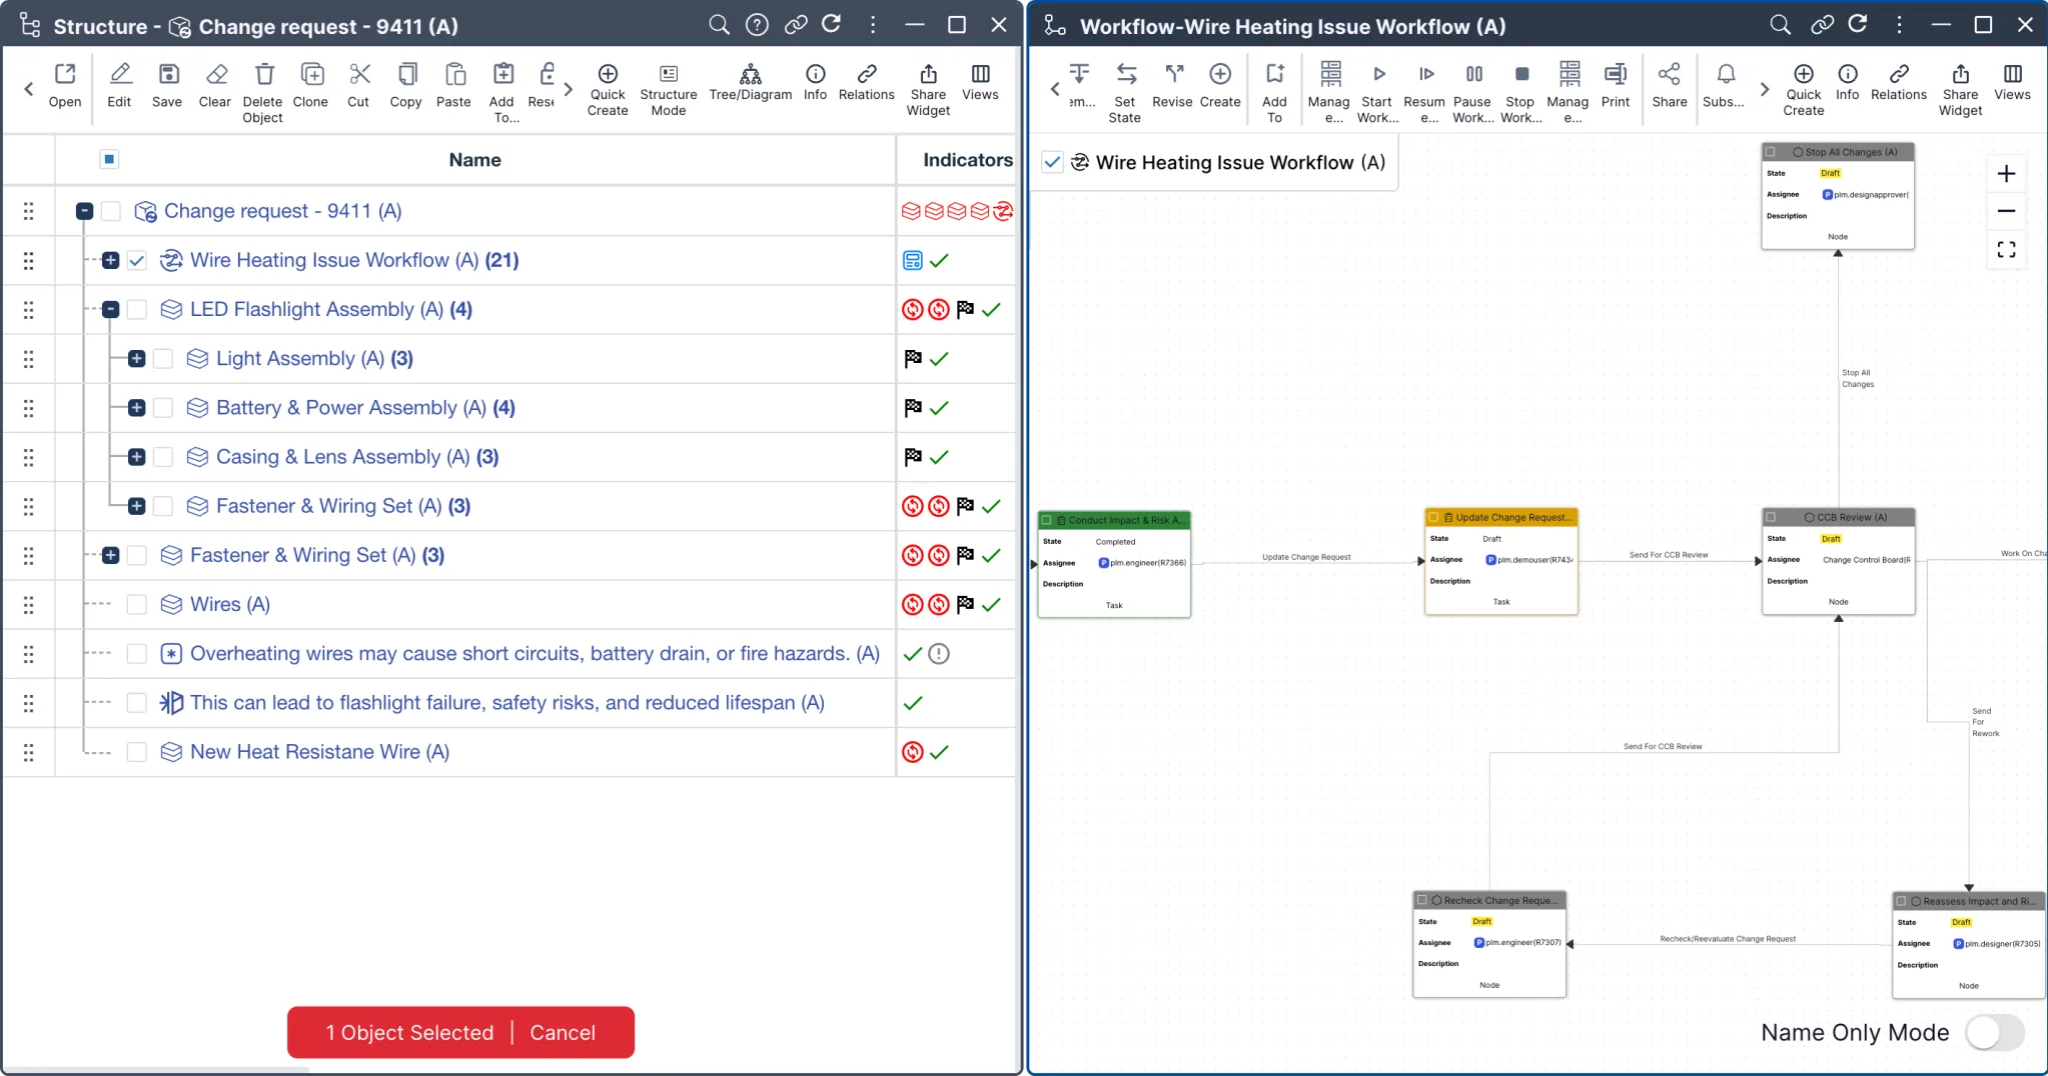Click the Pause Workflow icon
Image resolution: width=2048 pixels, height=1076 pixels.
pyautogui.click(x=1473, y=75)
